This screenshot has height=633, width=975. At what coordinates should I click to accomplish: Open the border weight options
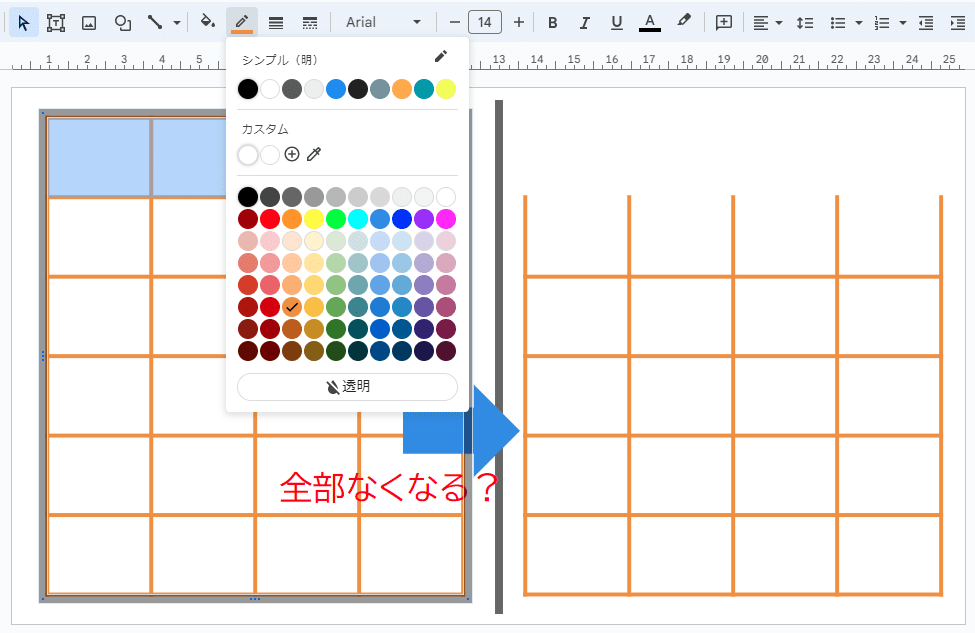tap(275, 23)
